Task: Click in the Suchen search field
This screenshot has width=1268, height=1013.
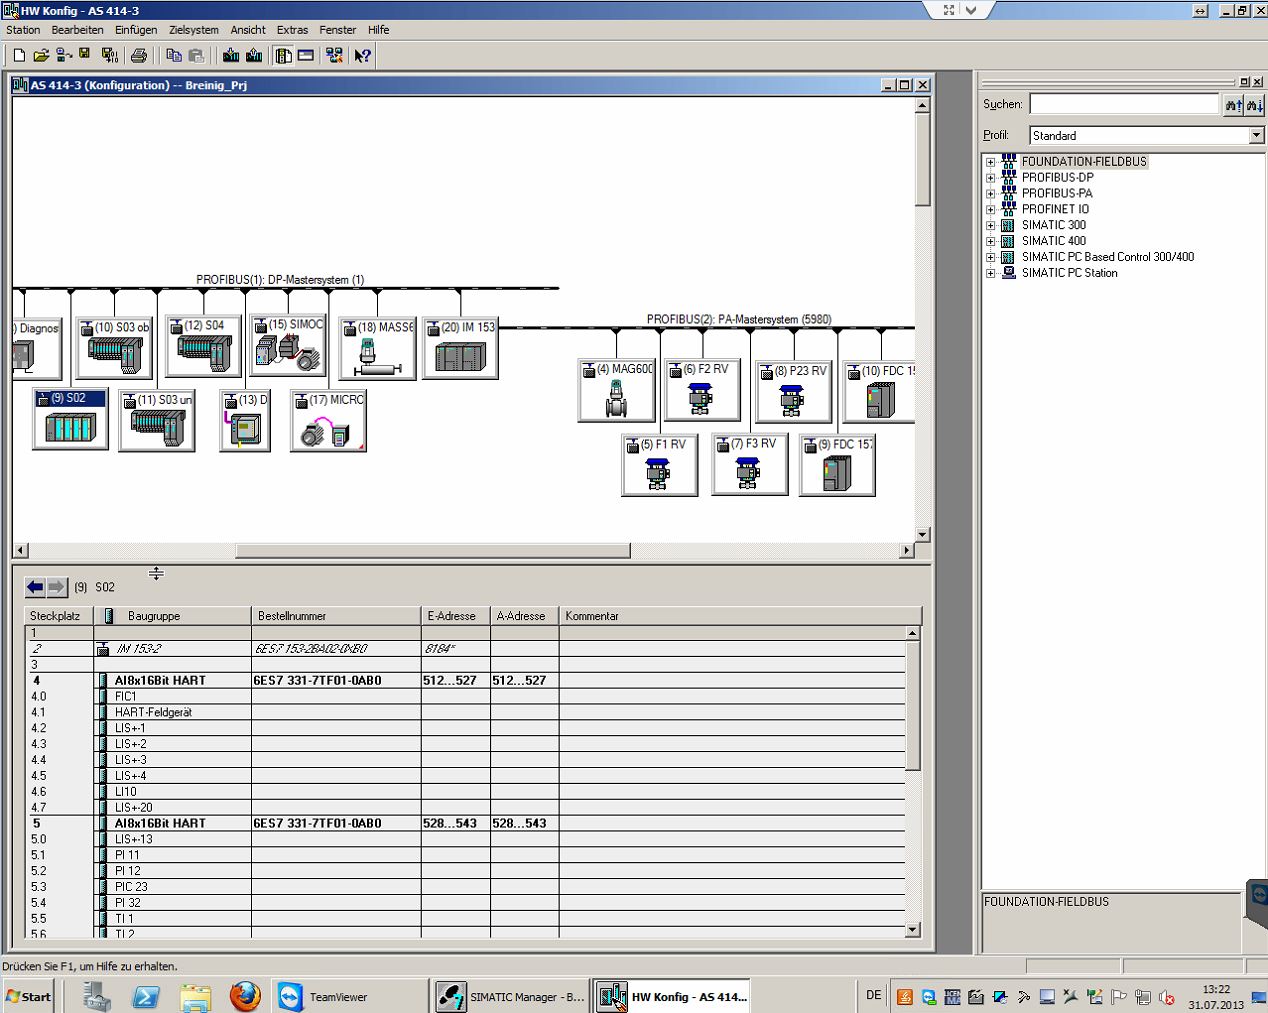Action: [x=1124, y=105]
